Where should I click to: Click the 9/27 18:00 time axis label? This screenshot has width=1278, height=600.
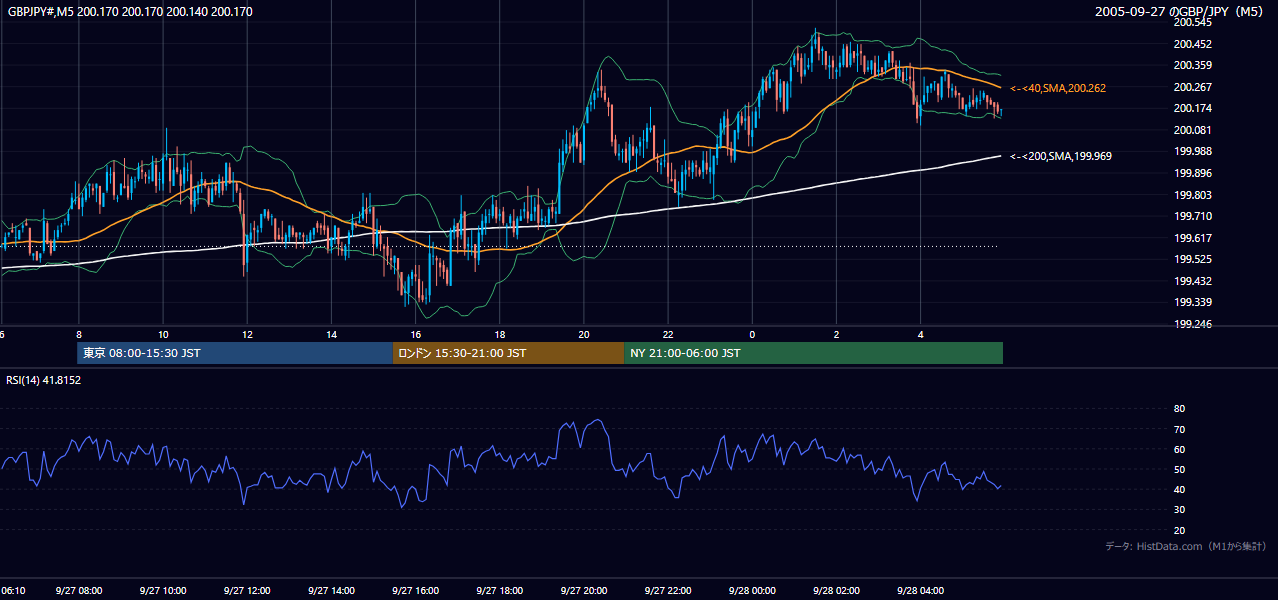point(500,591)
